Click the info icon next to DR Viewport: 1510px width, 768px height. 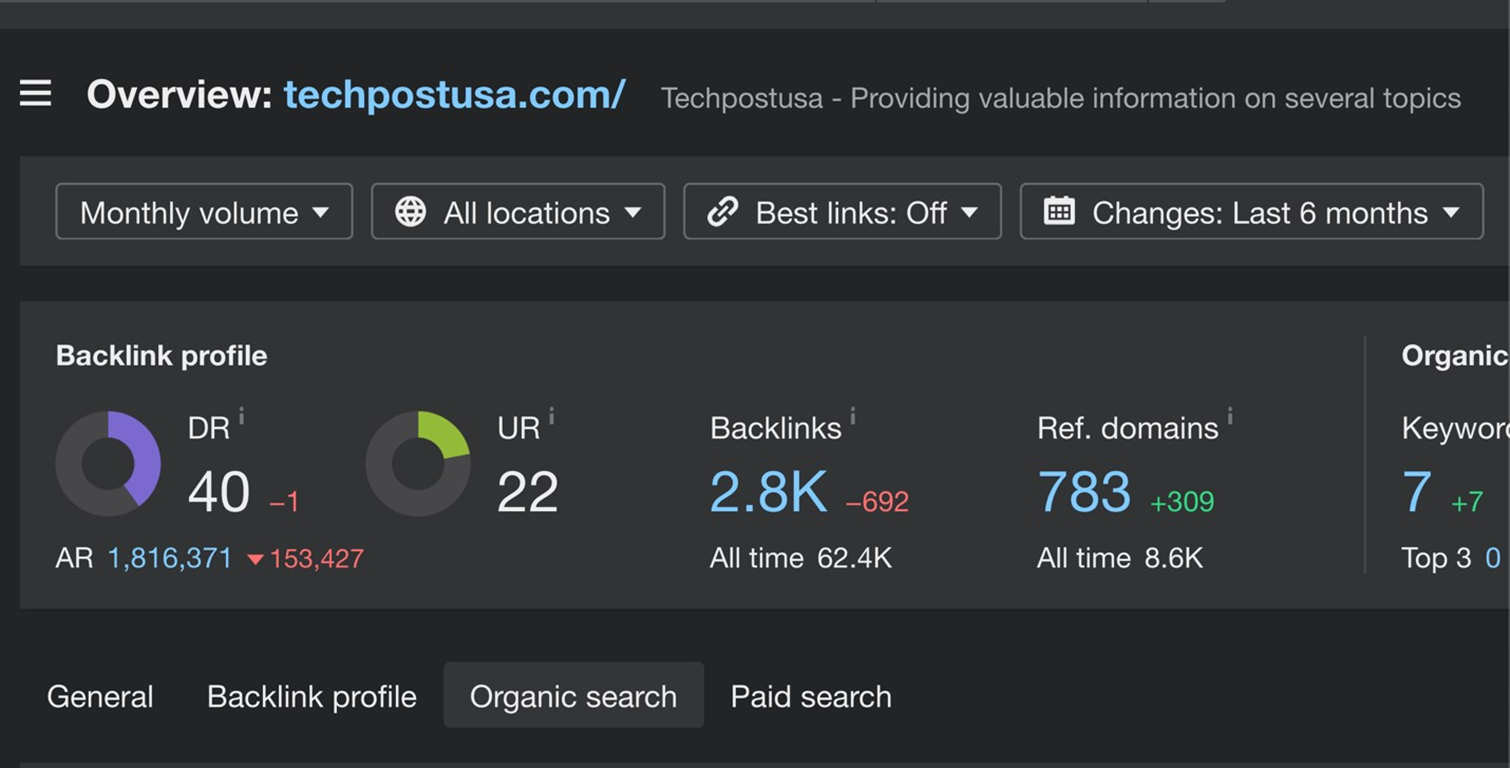tap(241, 415)
